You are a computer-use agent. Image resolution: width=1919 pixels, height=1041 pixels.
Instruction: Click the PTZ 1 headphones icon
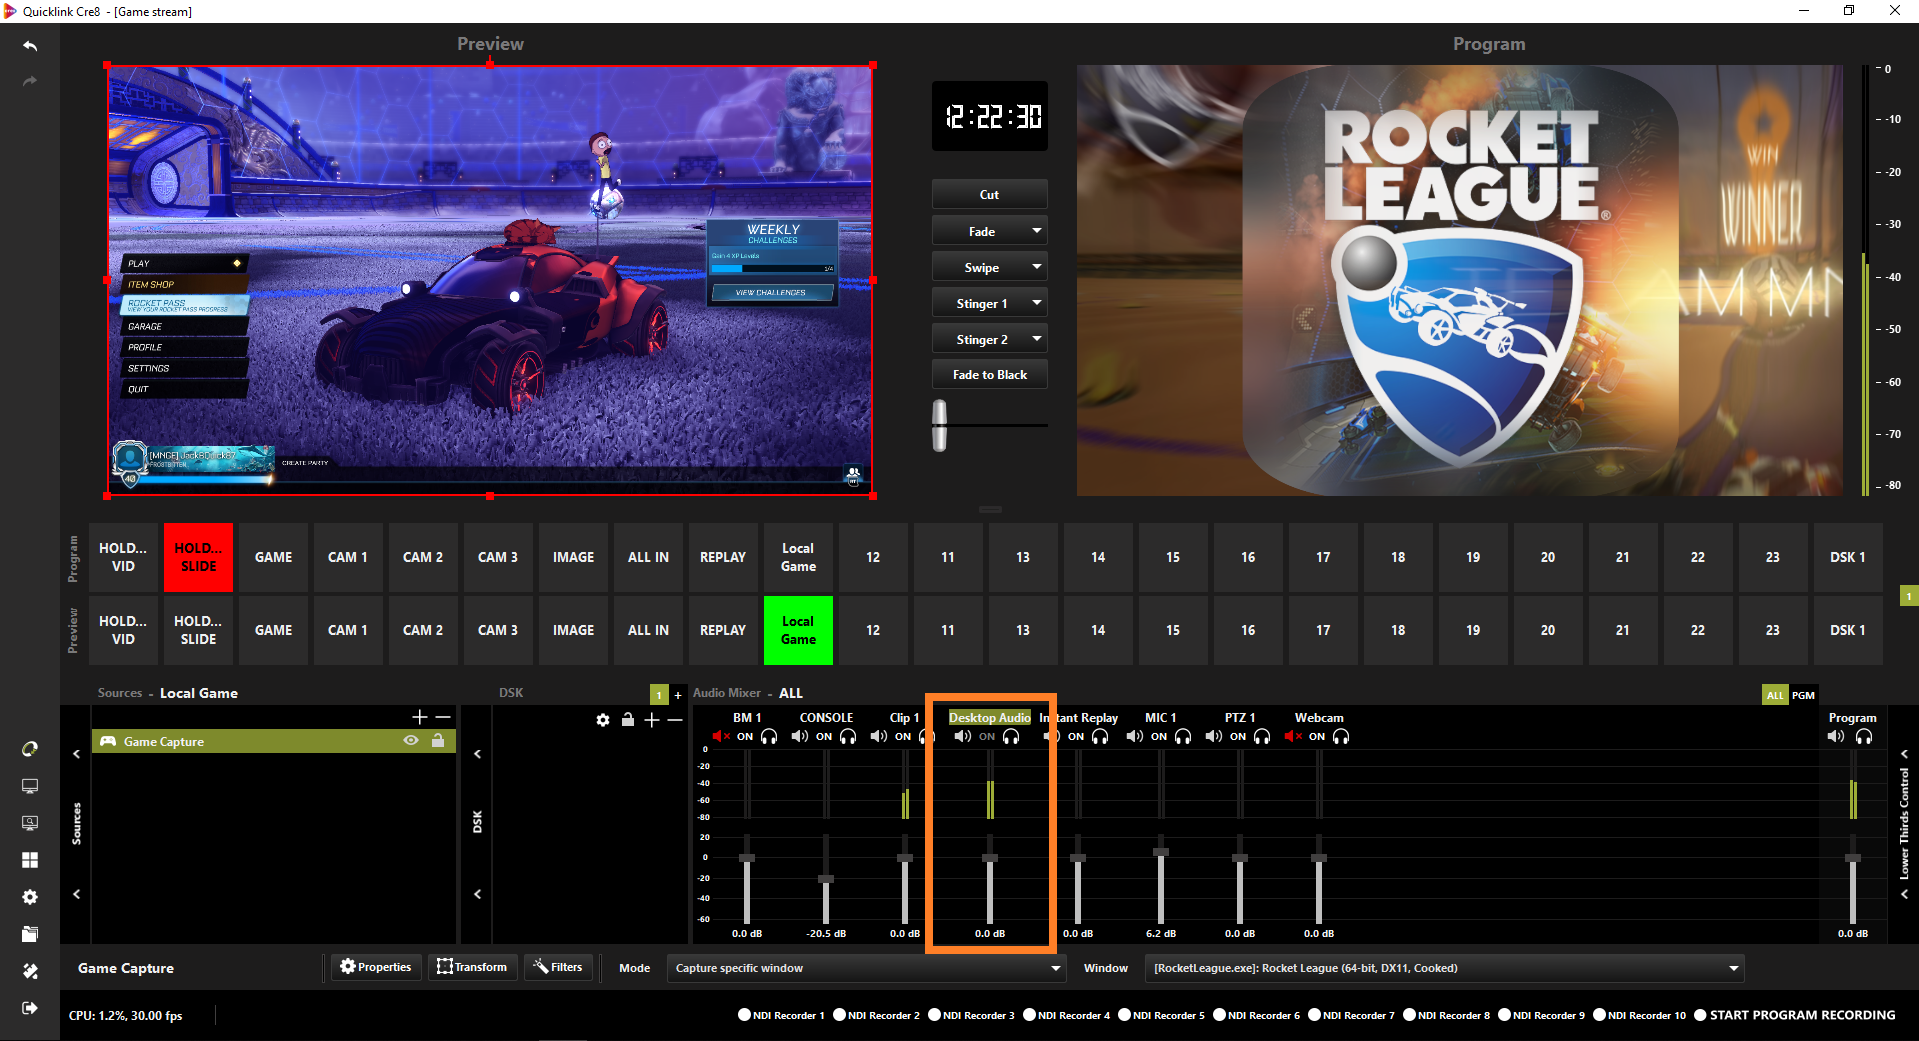click(x=1262, y=737)
